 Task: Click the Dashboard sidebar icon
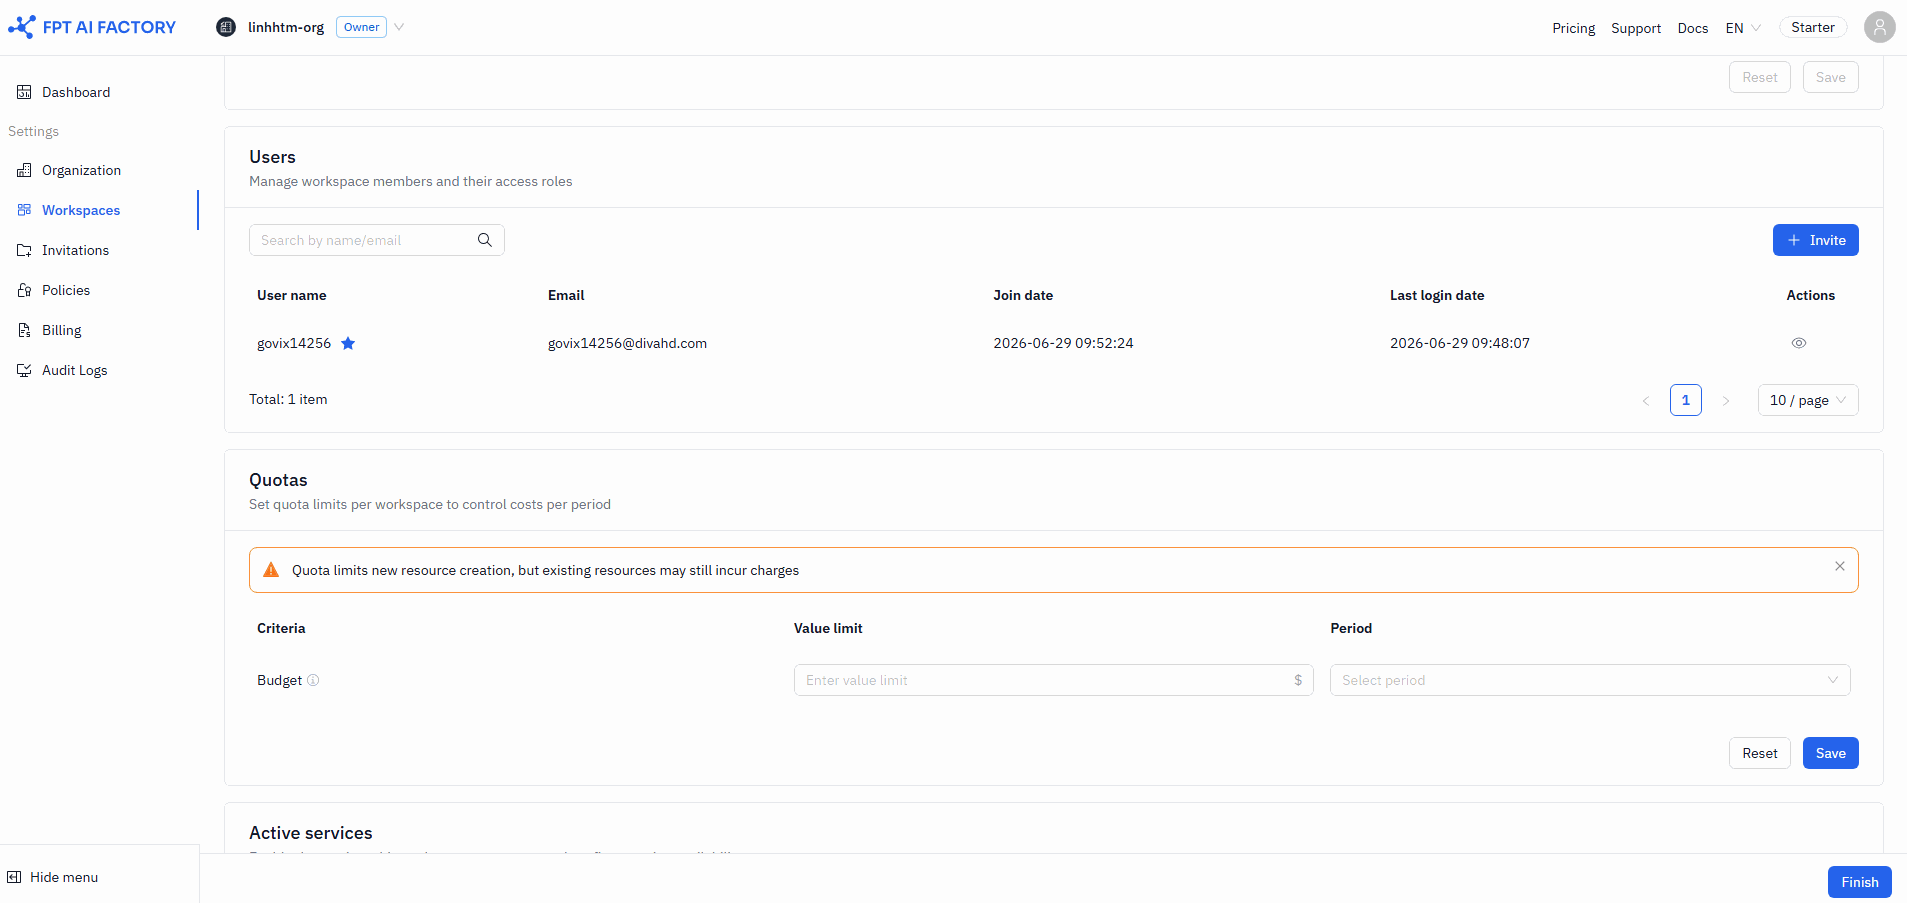click(24, 92)
